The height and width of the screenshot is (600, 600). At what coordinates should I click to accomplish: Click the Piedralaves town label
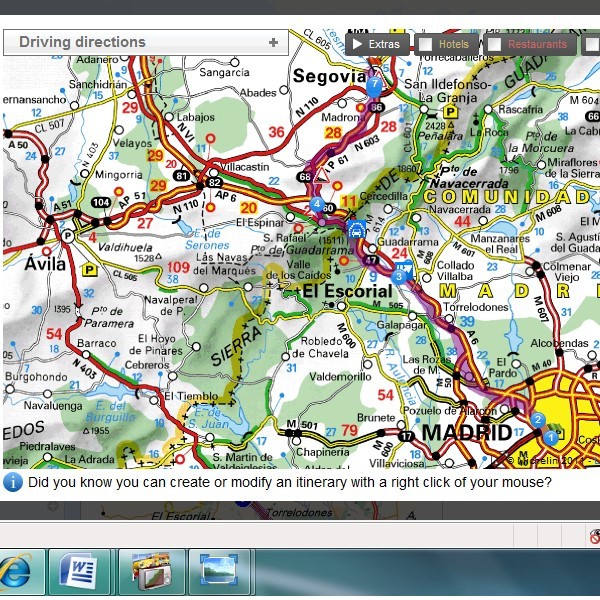[x=47, y=446]
